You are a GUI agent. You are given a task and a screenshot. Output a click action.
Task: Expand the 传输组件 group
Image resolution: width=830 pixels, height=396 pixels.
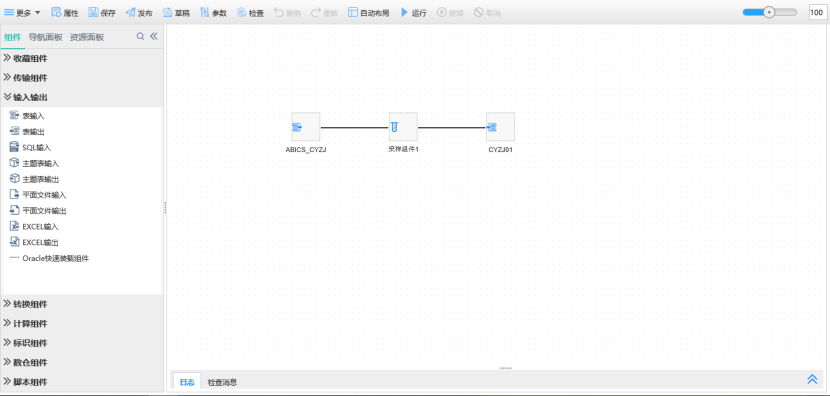(82, 78)
